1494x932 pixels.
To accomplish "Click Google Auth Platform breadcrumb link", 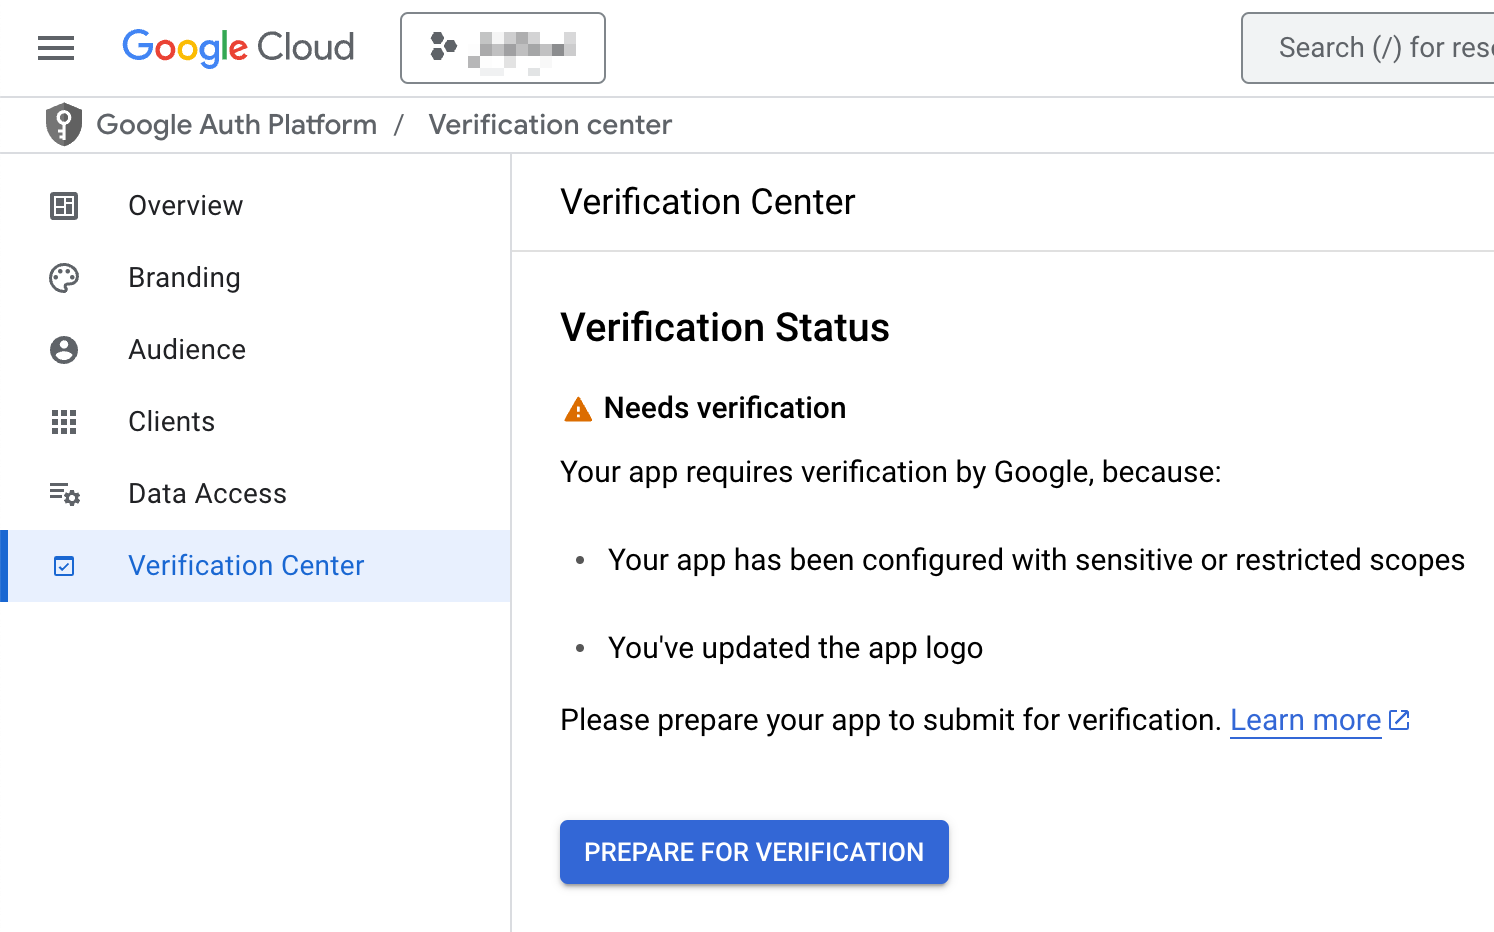I will coord(237,125).
